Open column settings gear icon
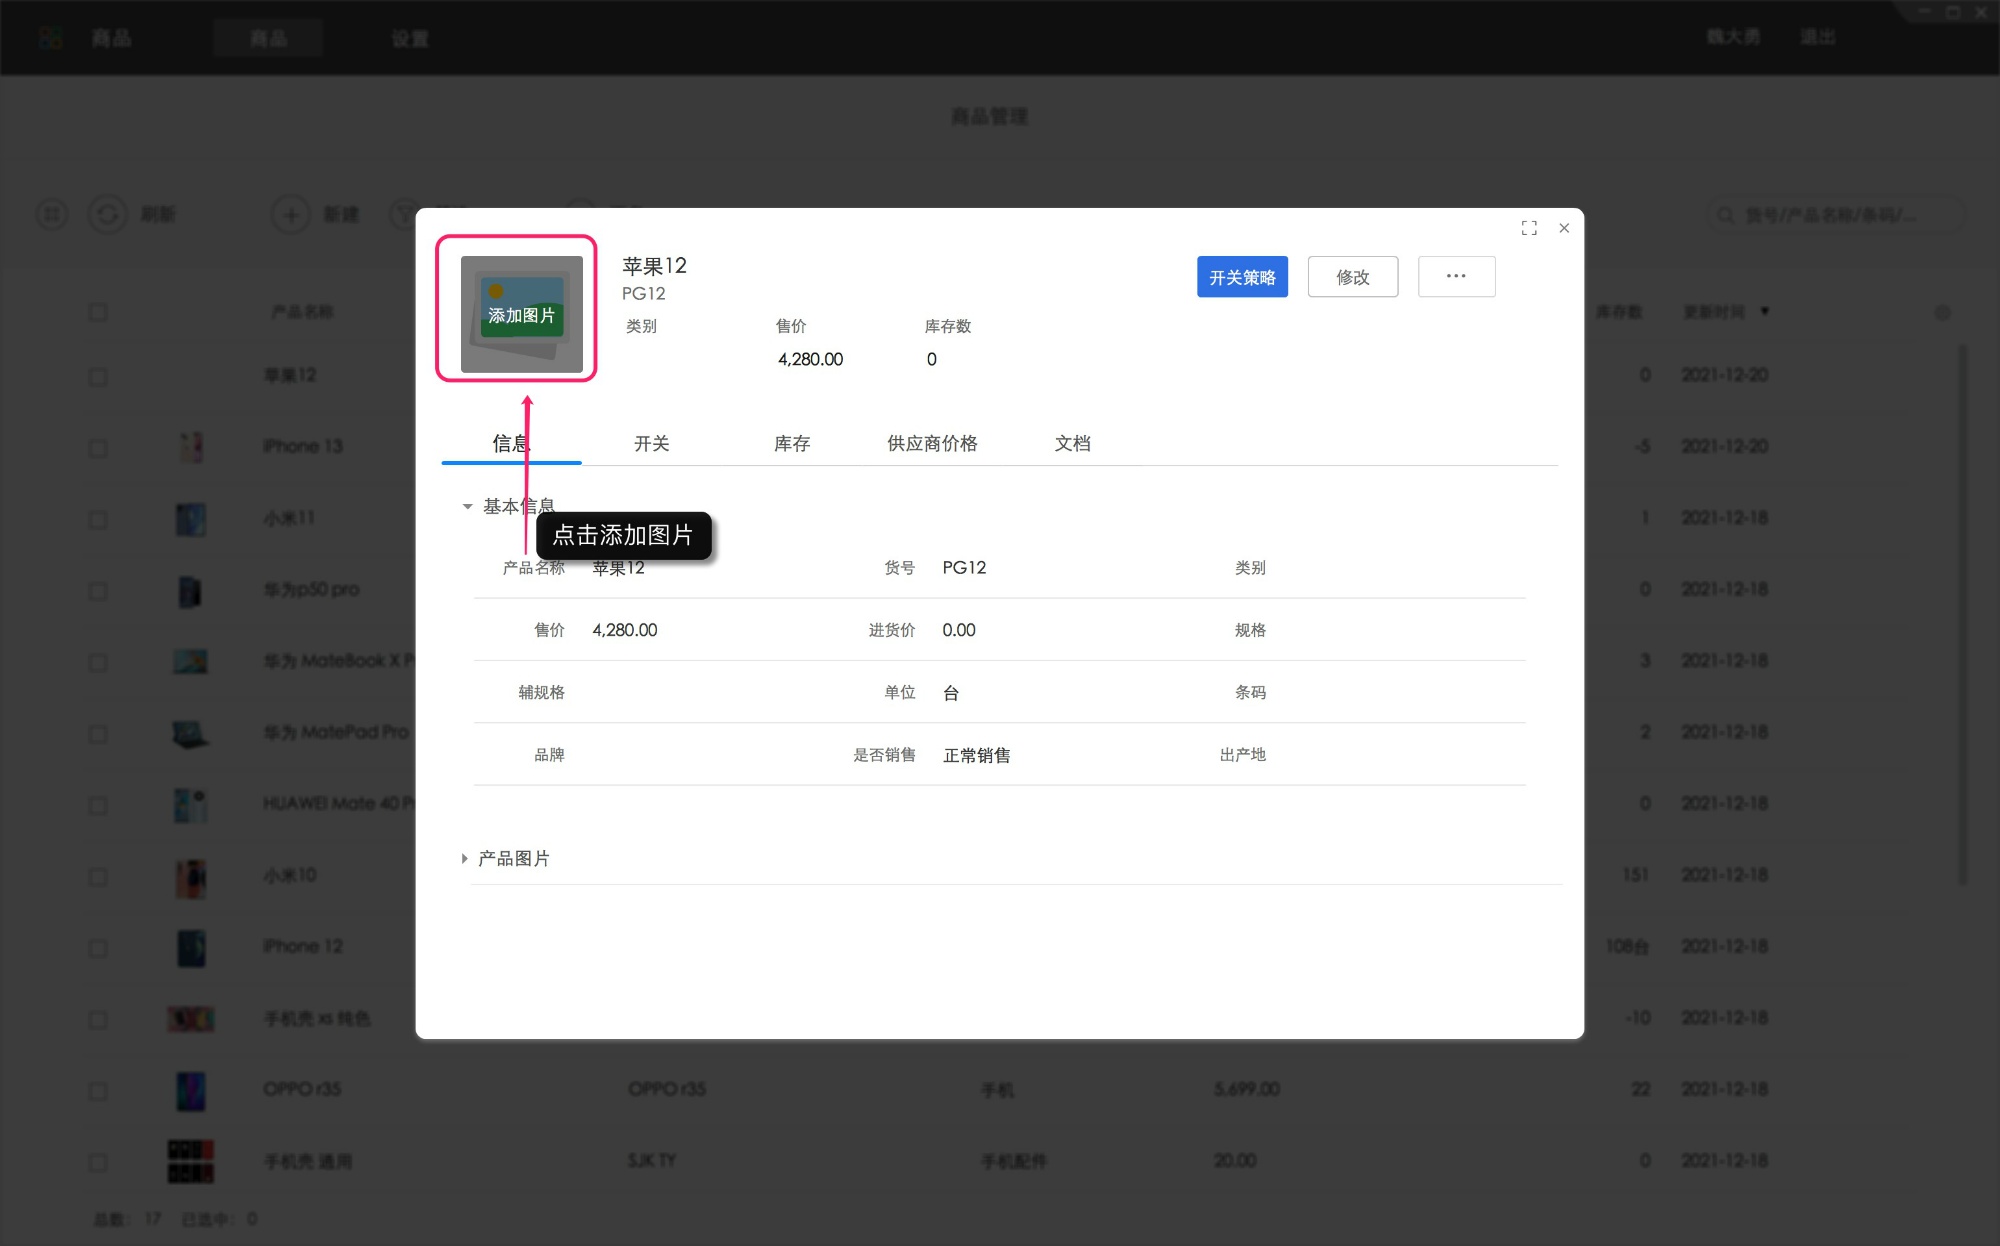Viewport: 2000px width, 1246px height. pos(1942,313)
